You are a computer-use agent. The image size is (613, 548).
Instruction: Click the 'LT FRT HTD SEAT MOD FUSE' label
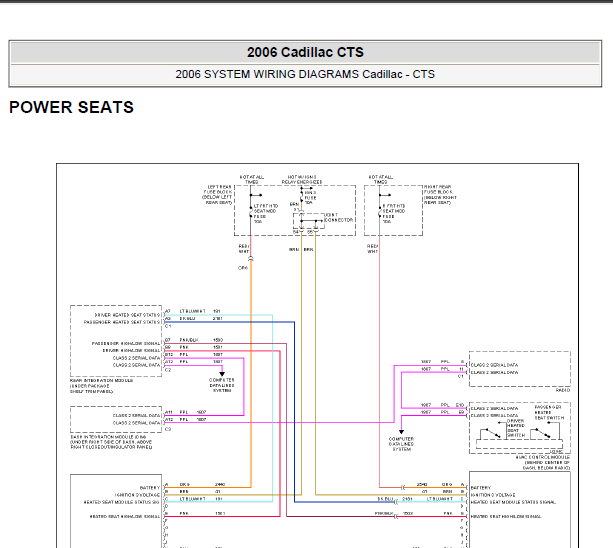point(265,213)
